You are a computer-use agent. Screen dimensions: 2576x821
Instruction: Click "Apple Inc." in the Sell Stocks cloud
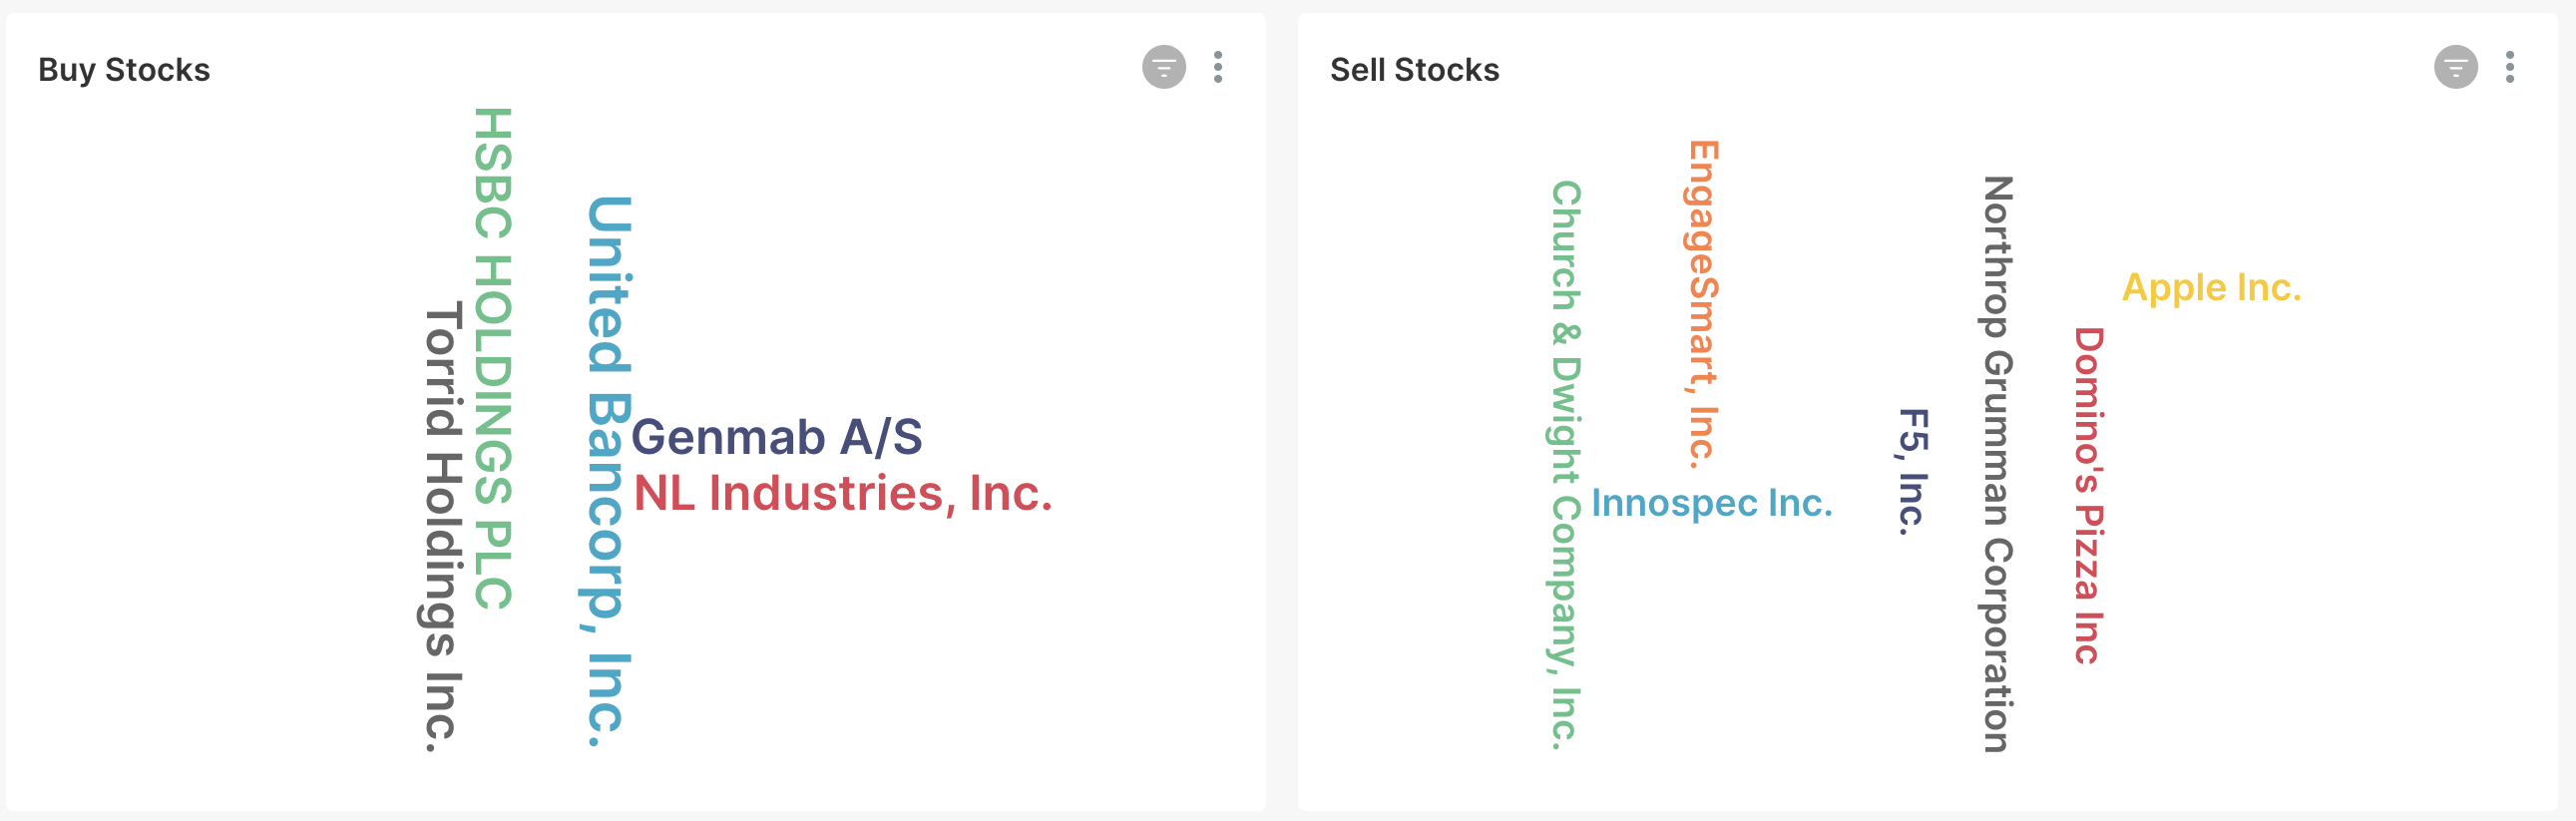pyautogui.click(x=2211, y=287)
